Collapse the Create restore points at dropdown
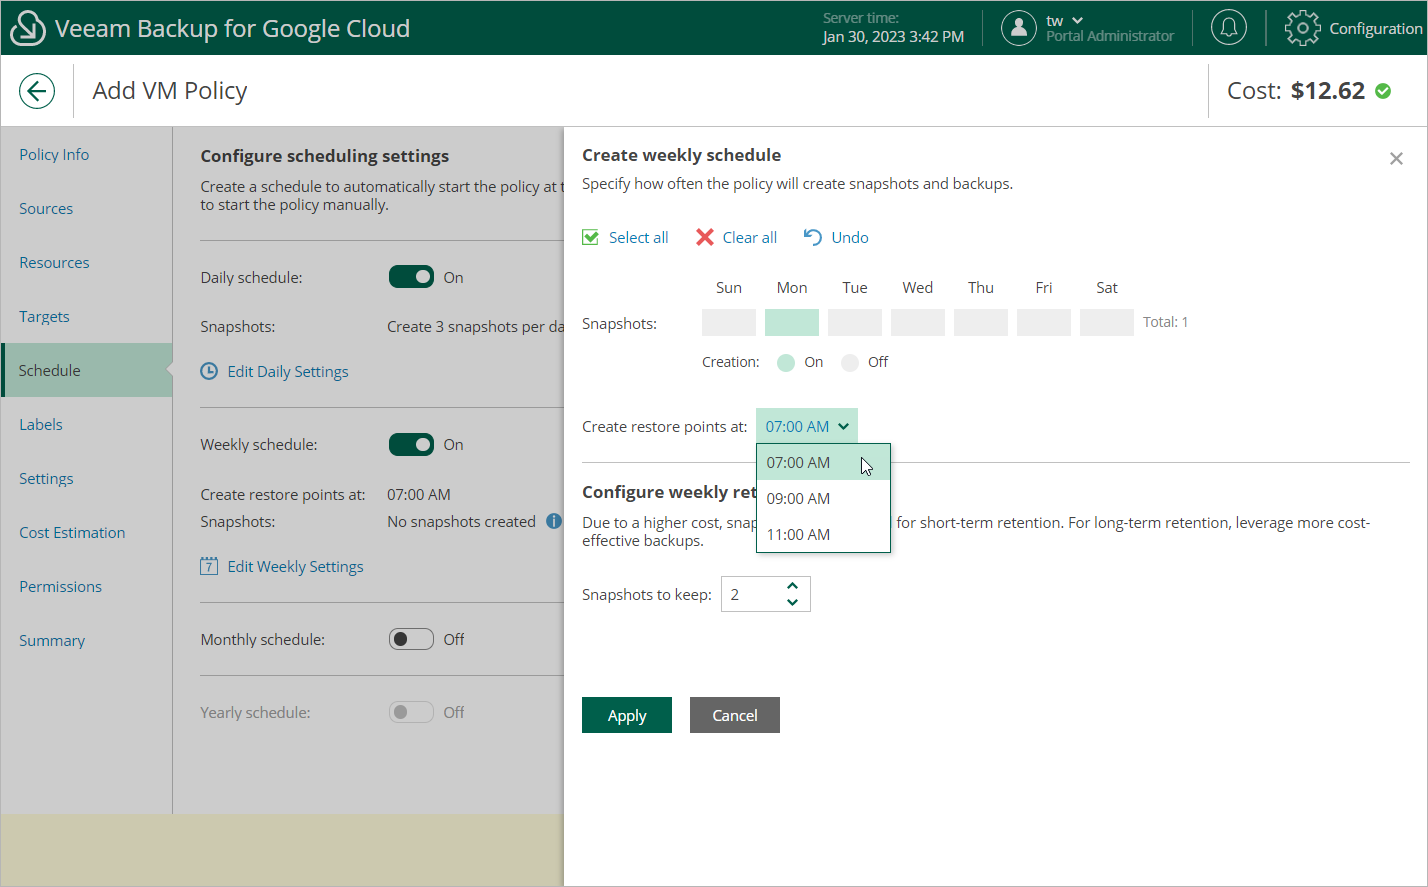The width and height of the screenshot is (1428, 887). [807, 426]
